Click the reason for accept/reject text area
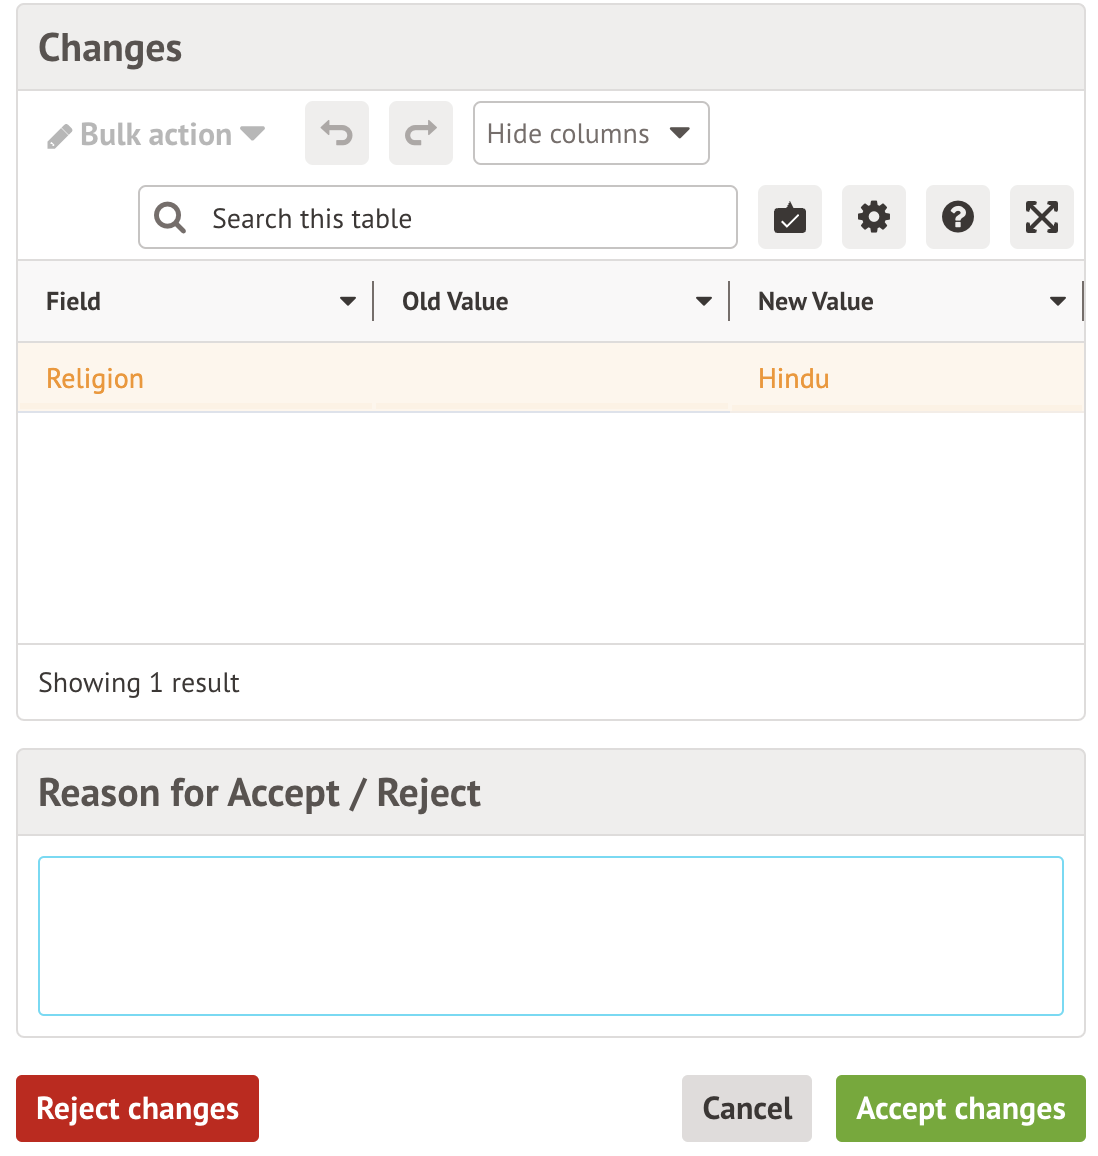The image size is (1098, 1156). 550,935
